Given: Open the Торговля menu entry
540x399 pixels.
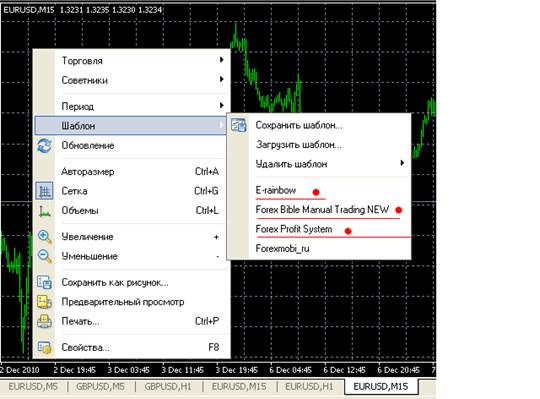Looking at the screenshot, I should coord(132,61).
